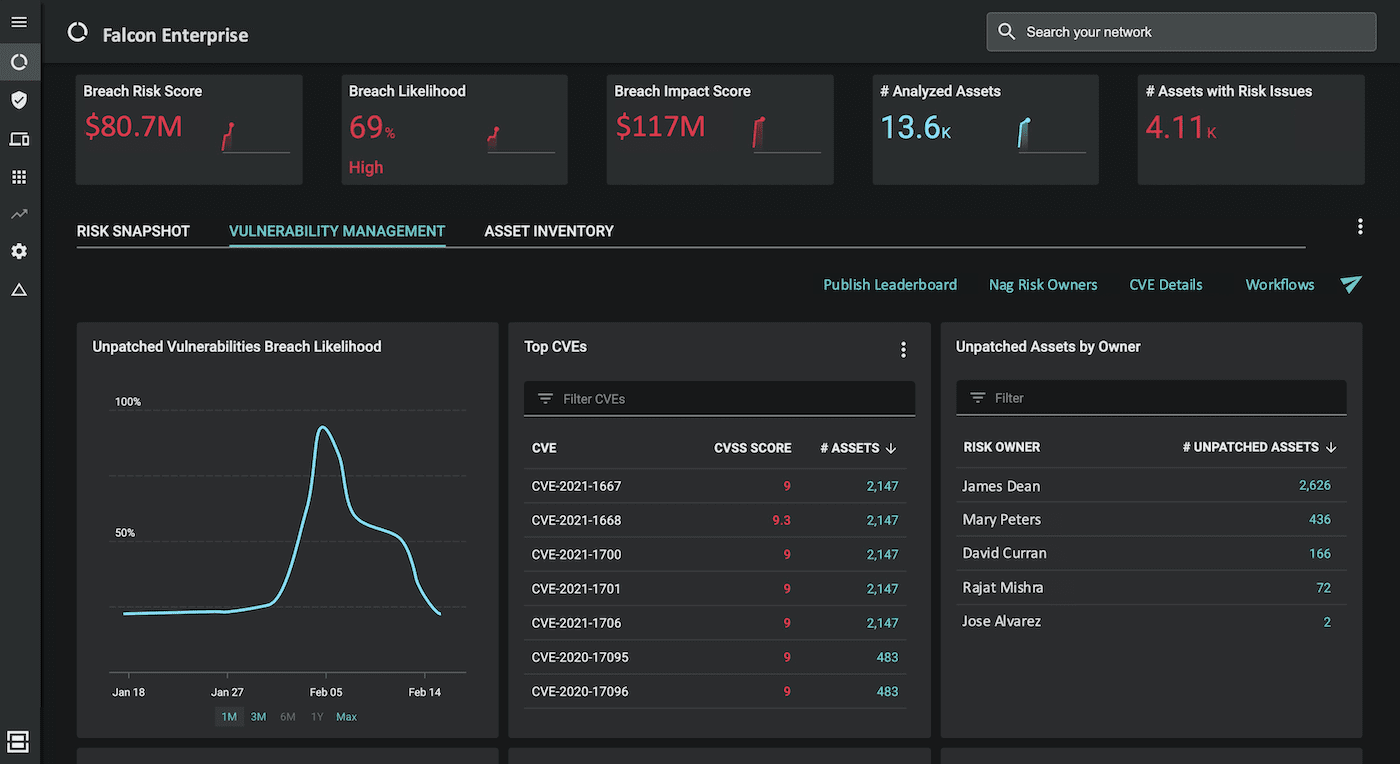Viewport: 1400px width, 764px height.
Task: Select the Max chart range
Action: [346, 717]
